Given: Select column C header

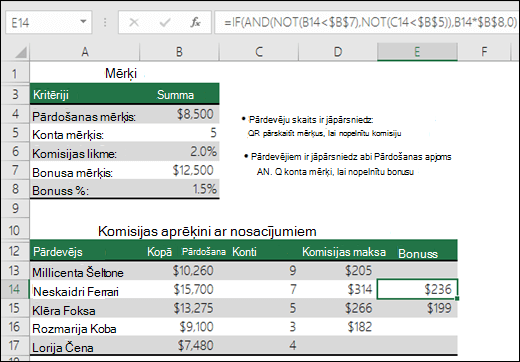Looking at the screenshot, I should 259,52.
